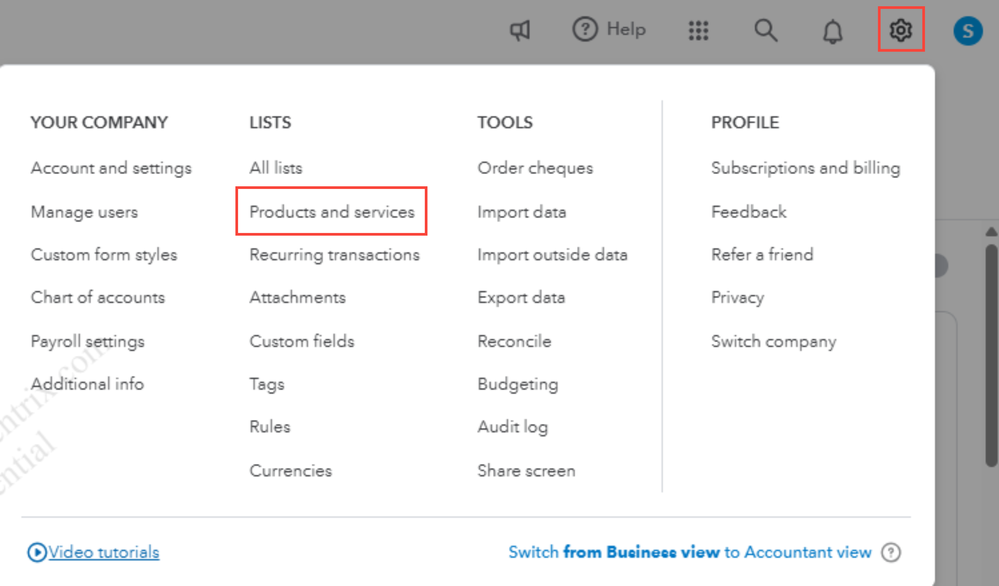This screenshot has height=586, width=999.
Task: Open Chart of accounts
Action: (97, 297)
